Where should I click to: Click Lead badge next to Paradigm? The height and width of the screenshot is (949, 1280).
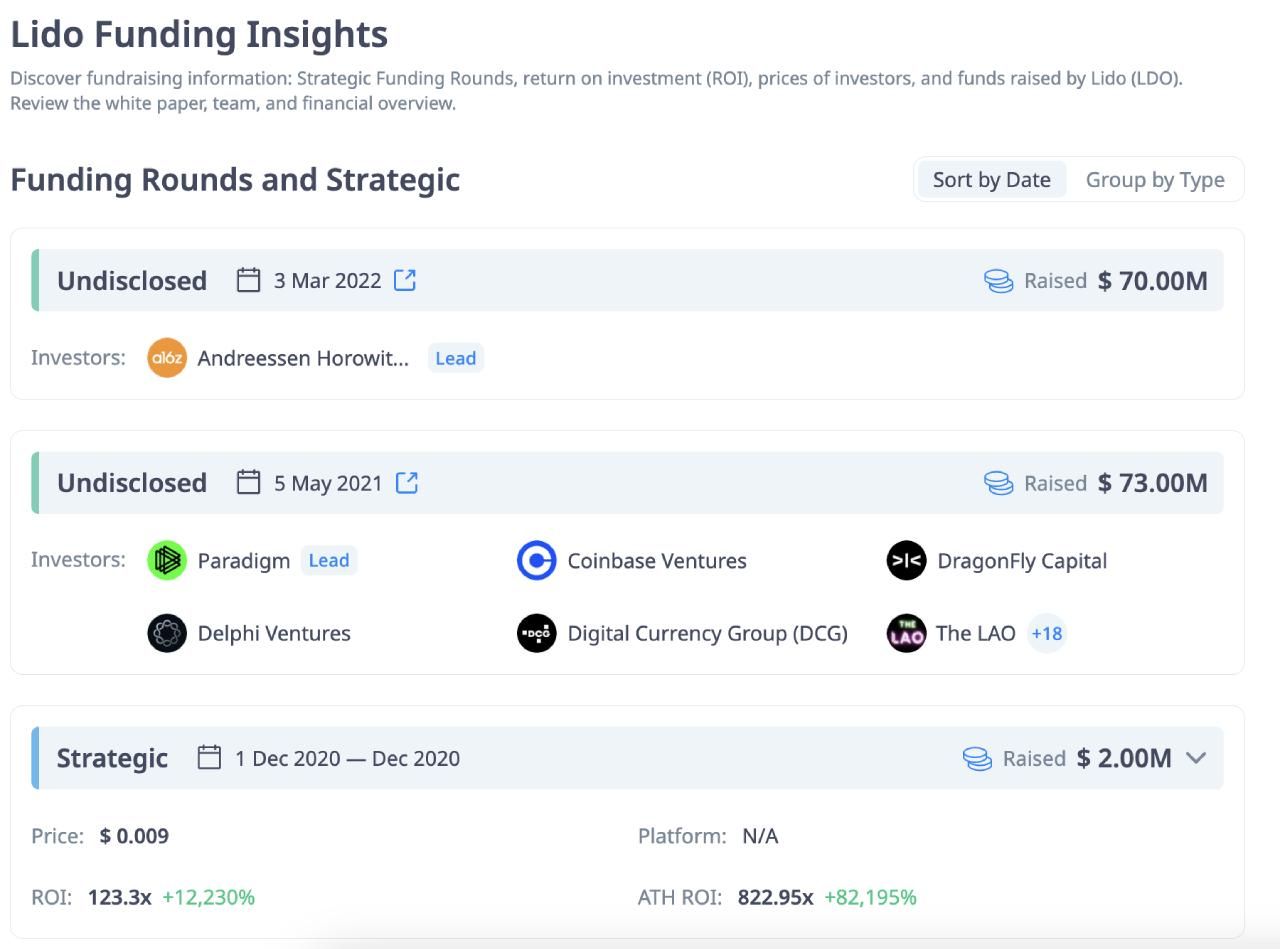329,560
